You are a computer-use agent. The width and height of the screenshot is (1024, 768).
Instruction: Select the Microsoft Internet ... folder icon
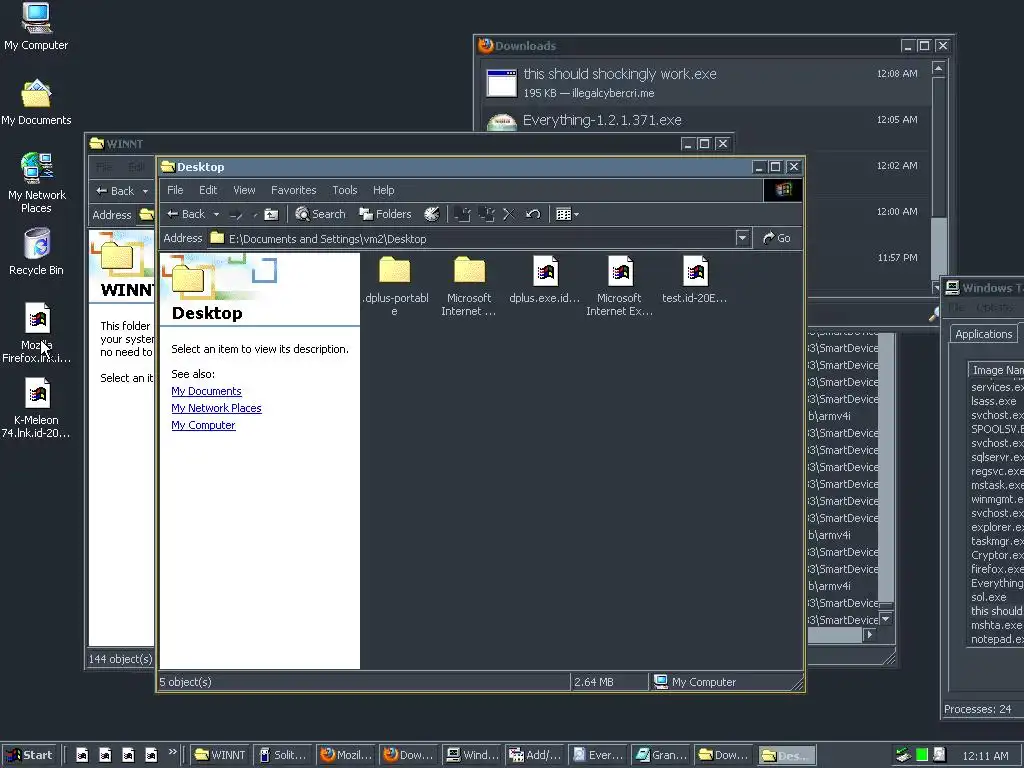(469, 285)
